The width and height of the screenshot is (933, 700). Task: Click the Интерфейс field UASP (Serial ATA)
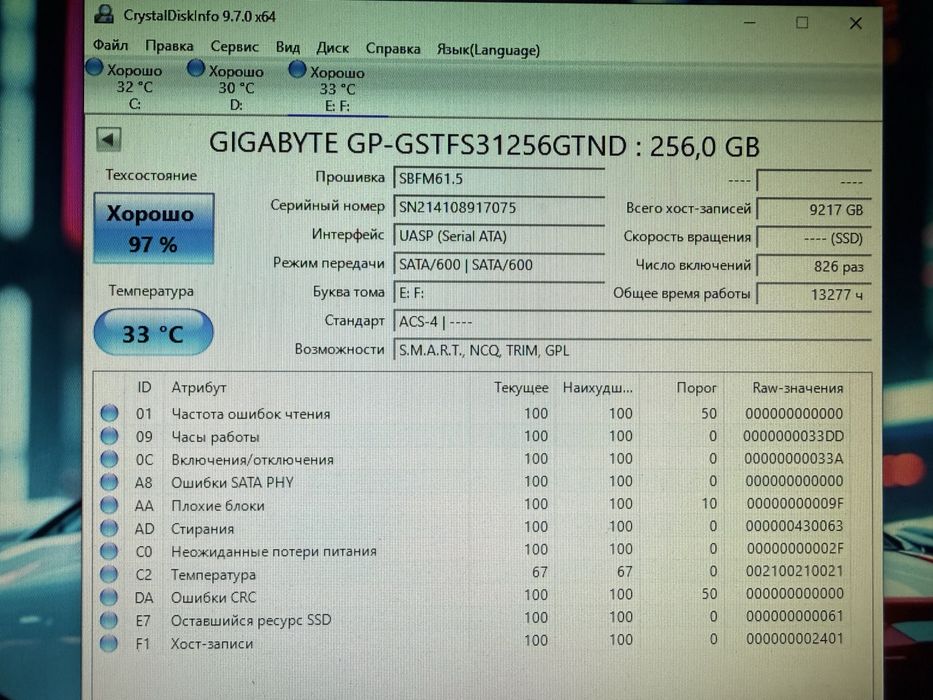click(x=499, y=236)
